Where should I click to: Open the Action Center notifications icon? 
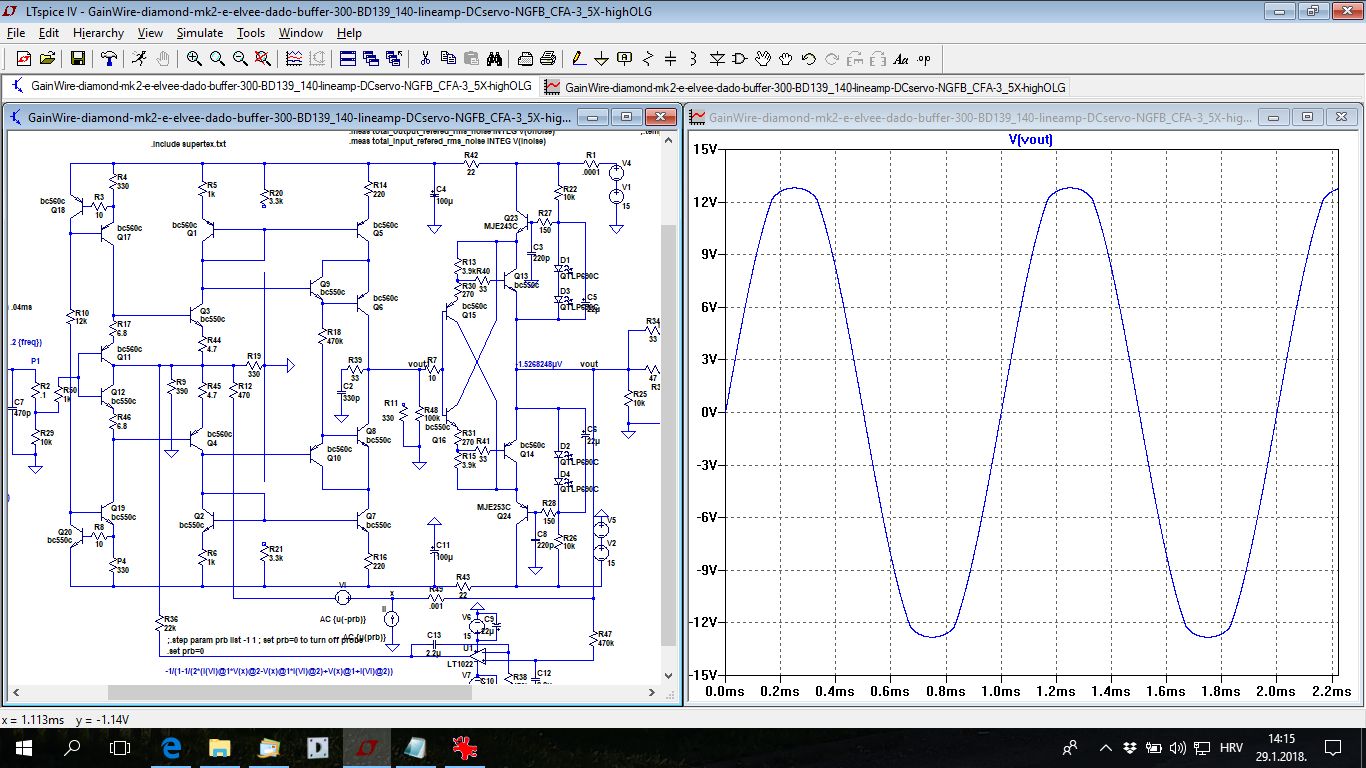[x=1332, y=748]
